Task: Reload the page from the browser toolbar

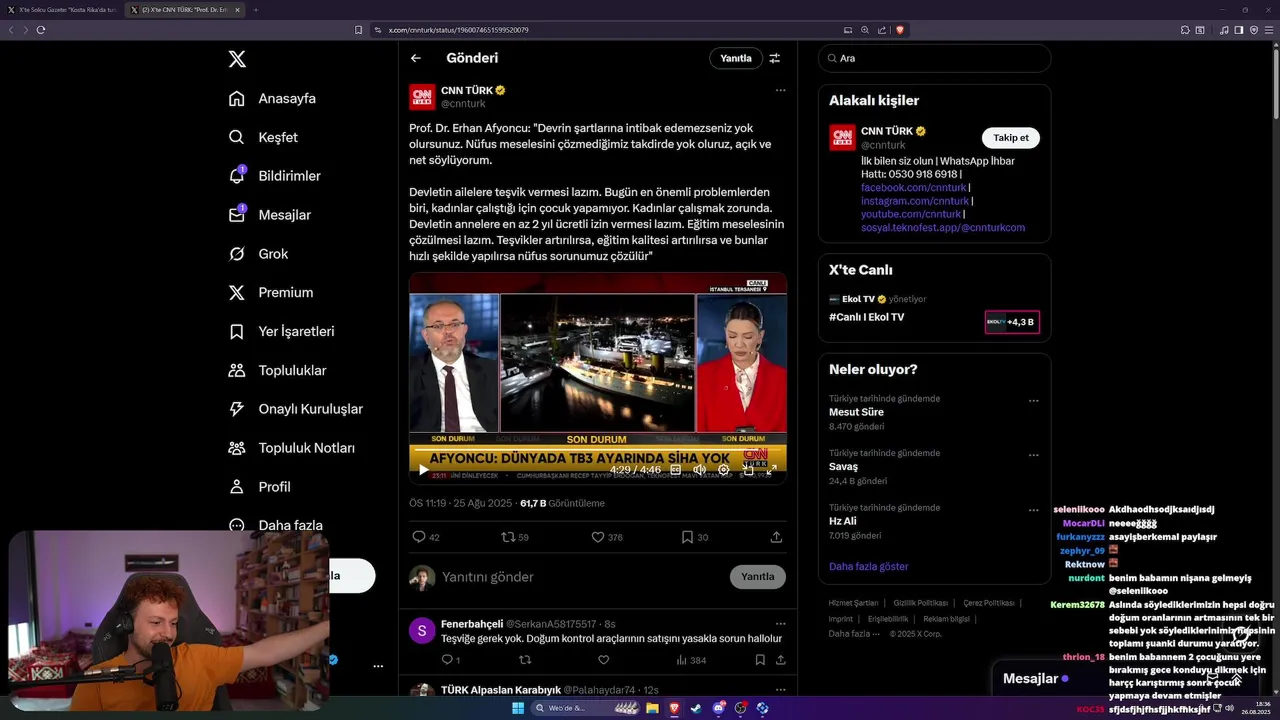Action: point(41,30)
